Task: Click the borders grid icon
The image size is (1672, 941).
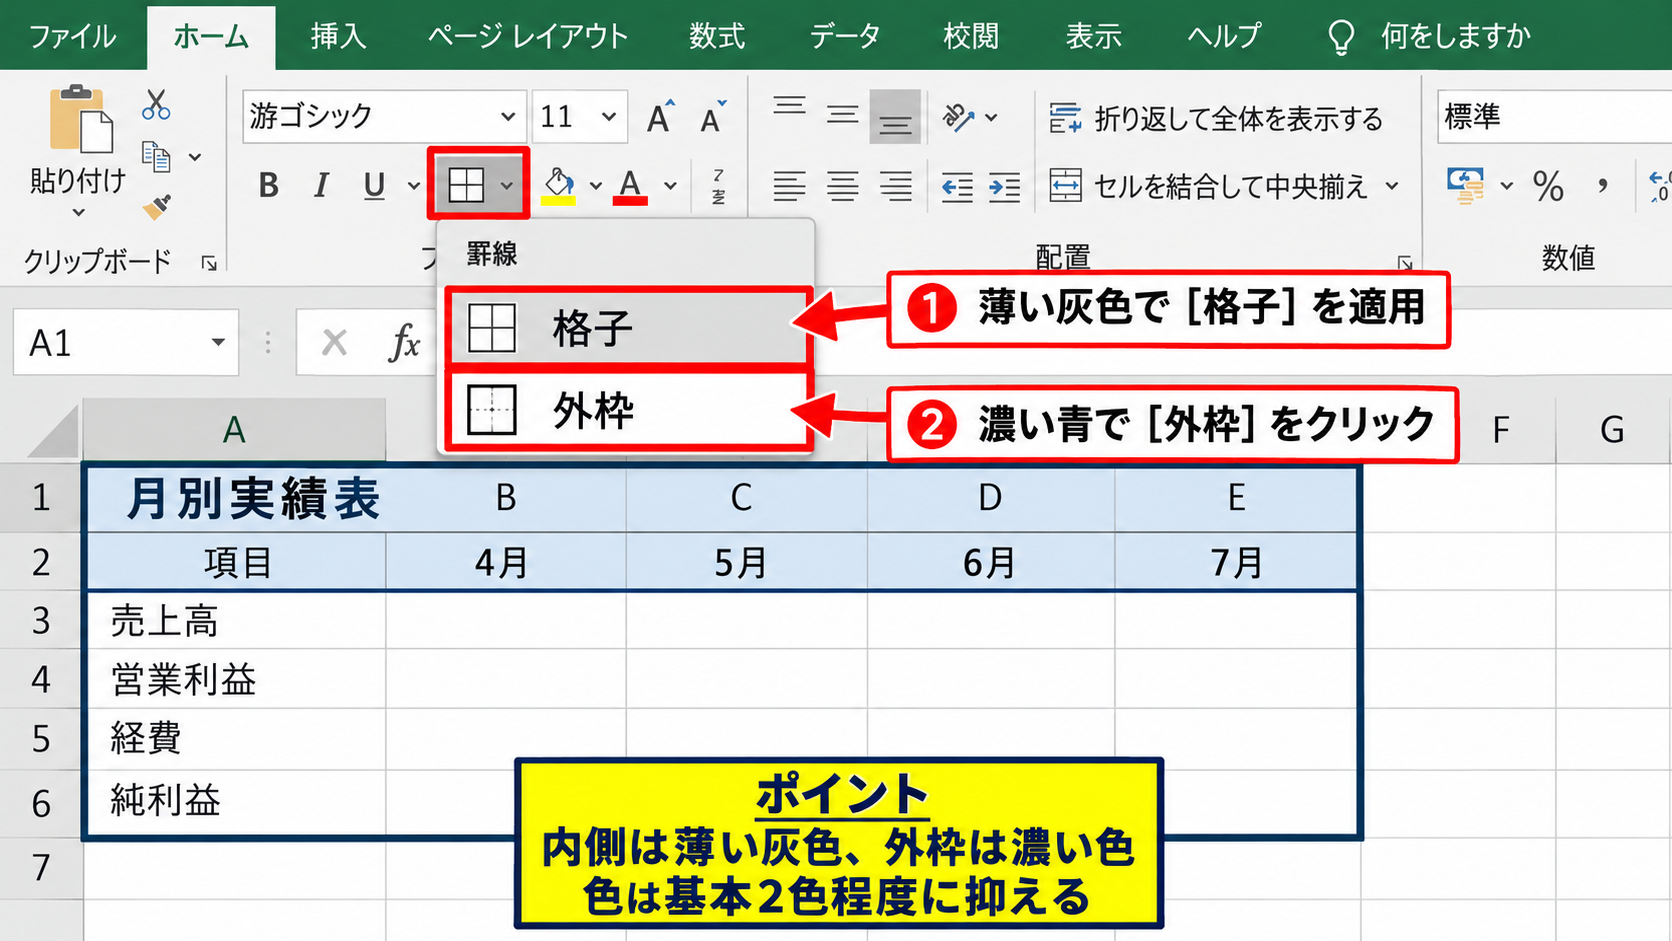Action: click(x=466, y=185)
